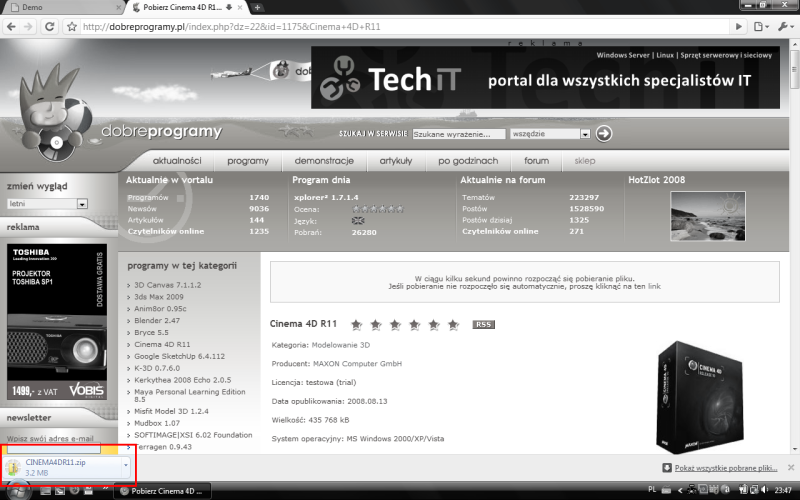Click the dobreprogramy mascot logo
The height and width of the screenshot is (500, 800).
pyautogui.click(x=56, y=112)
